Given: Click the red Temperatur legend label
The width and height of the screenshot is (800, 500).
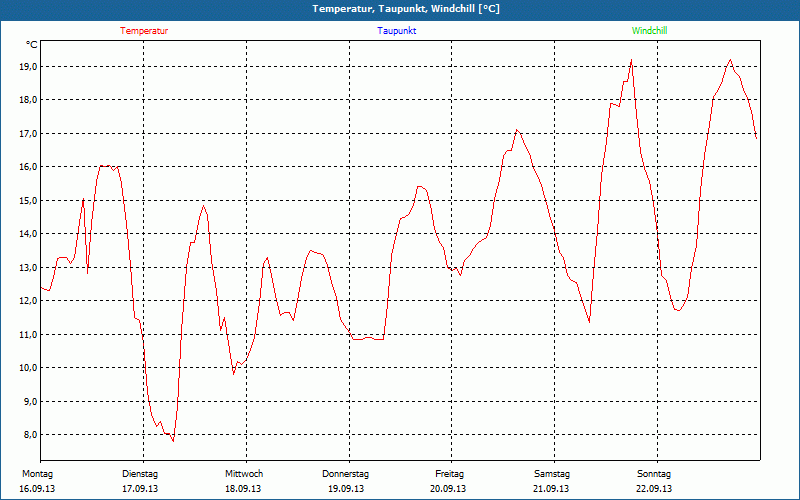Looking at the screenshot, I should (x=144, y=31).
